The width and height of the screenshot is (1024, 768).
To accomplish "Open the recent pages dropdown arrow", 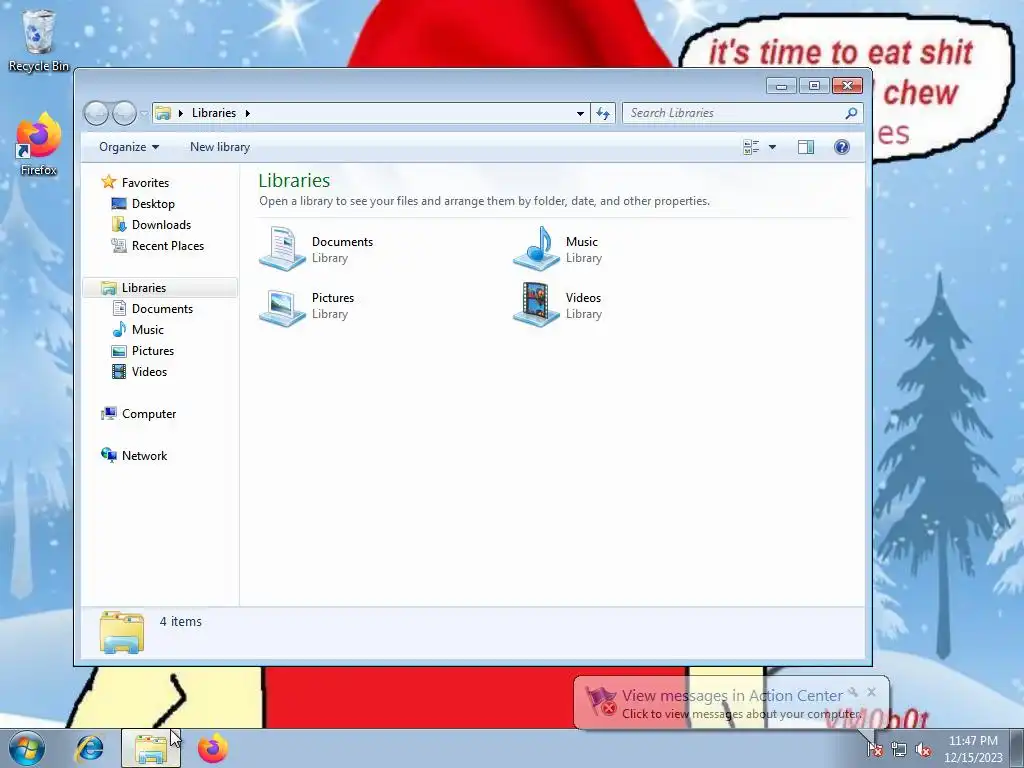I will coord(144,114).
